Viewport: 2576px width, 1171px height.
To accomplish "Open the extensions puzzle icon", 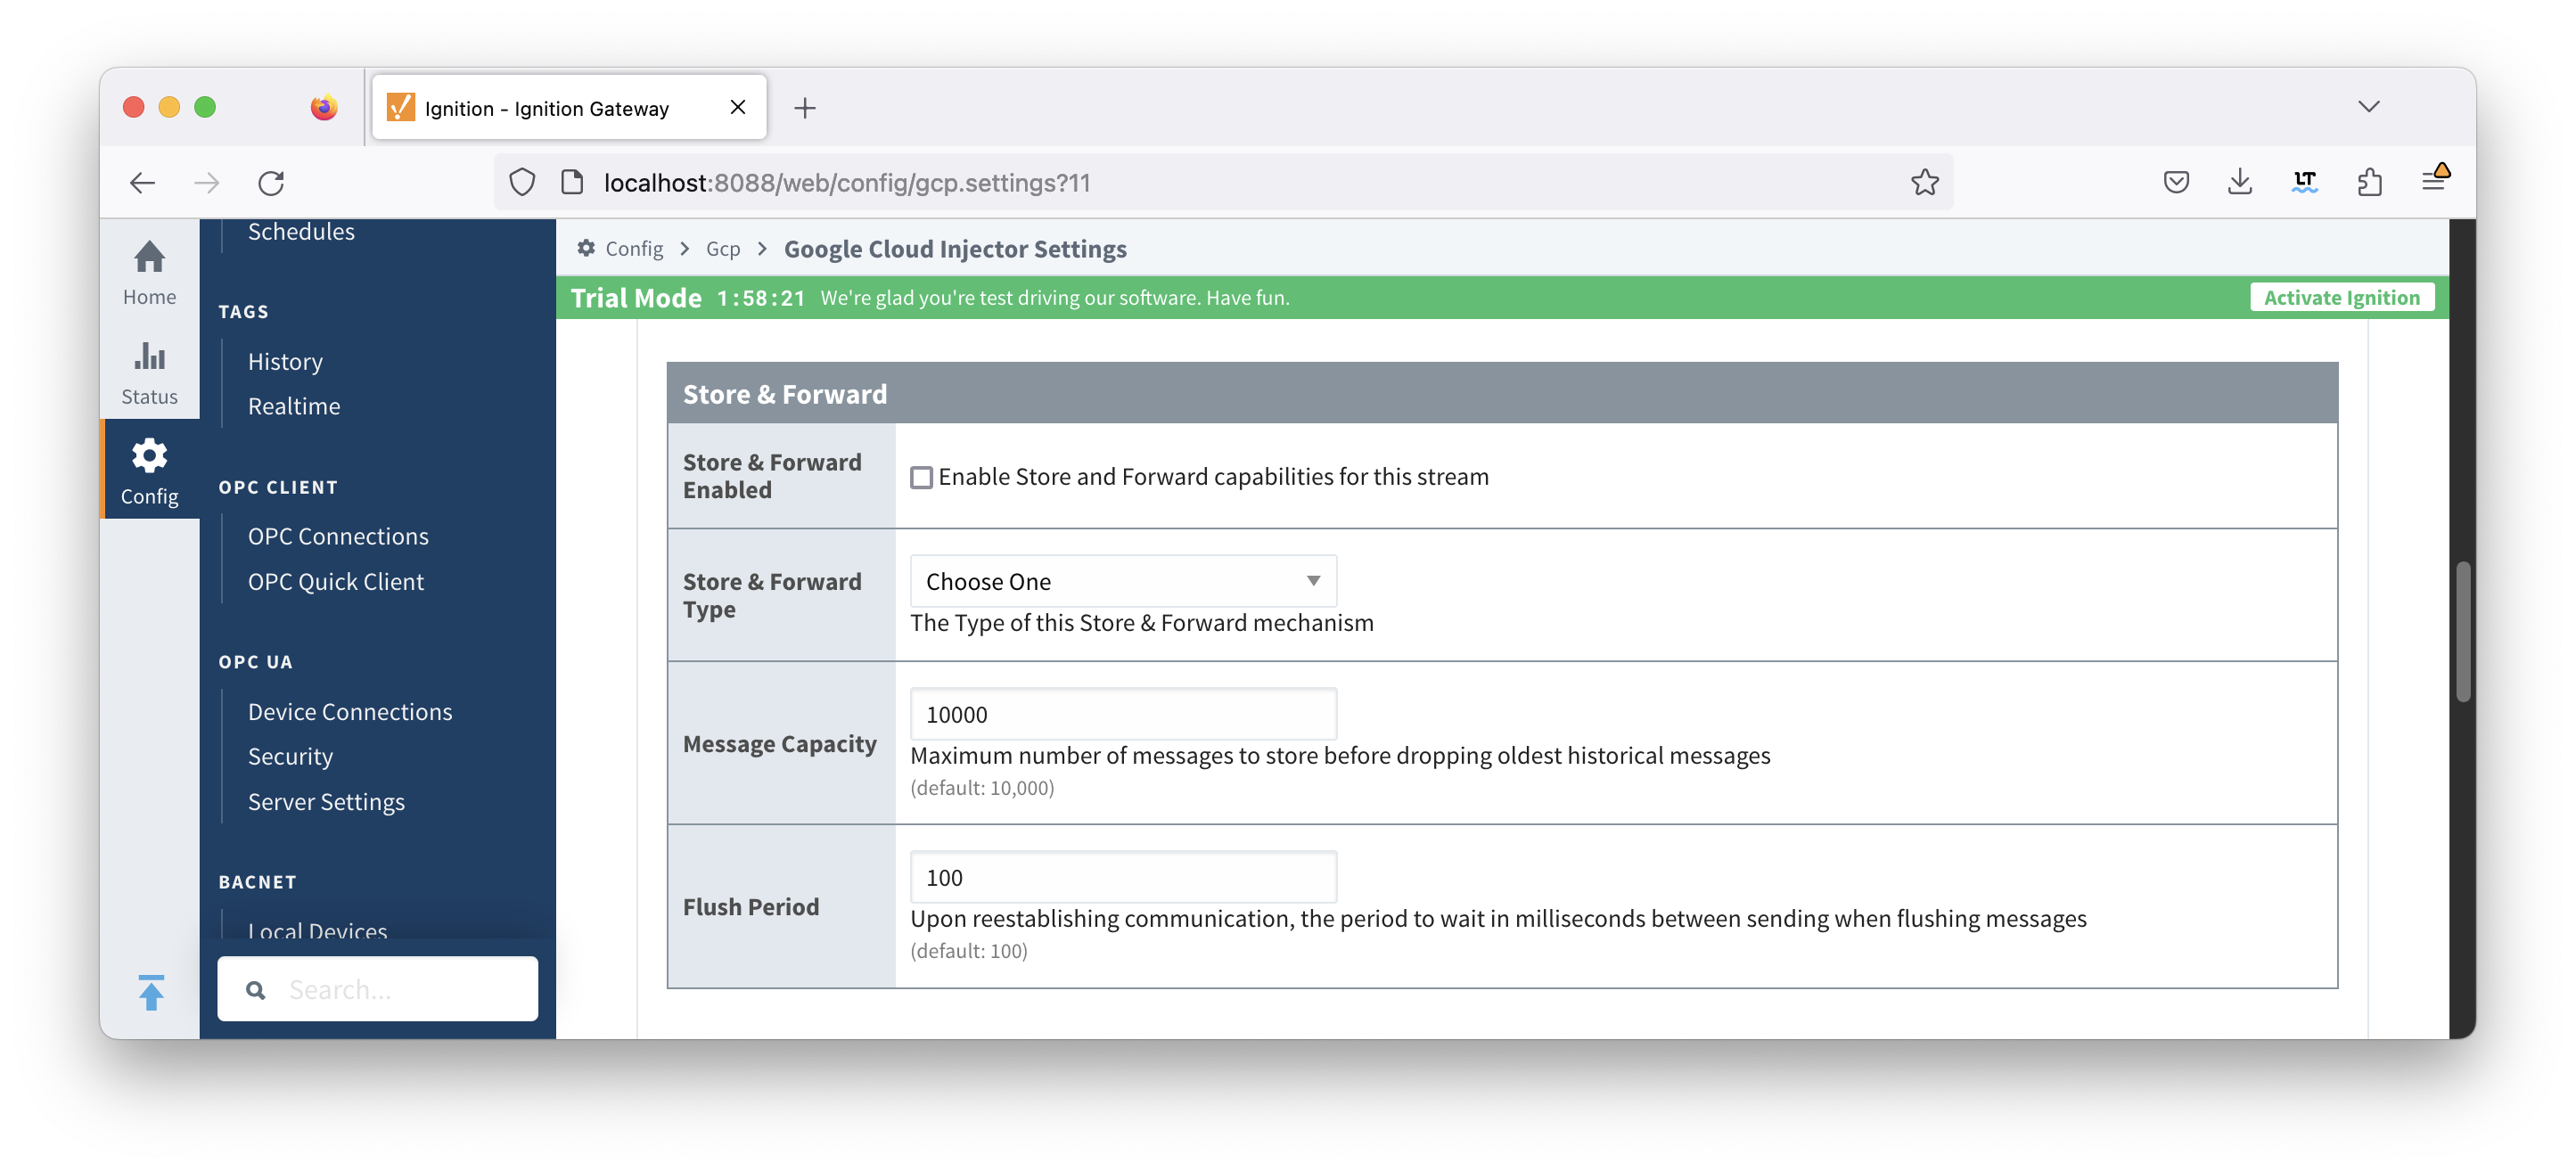I will click(x=2369, y=182).
